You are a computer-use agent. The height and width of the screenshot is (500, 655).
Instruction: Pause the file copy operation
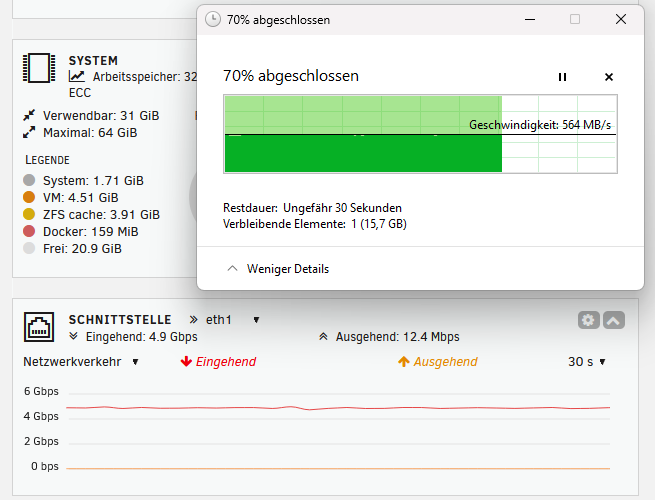point(562,77)
